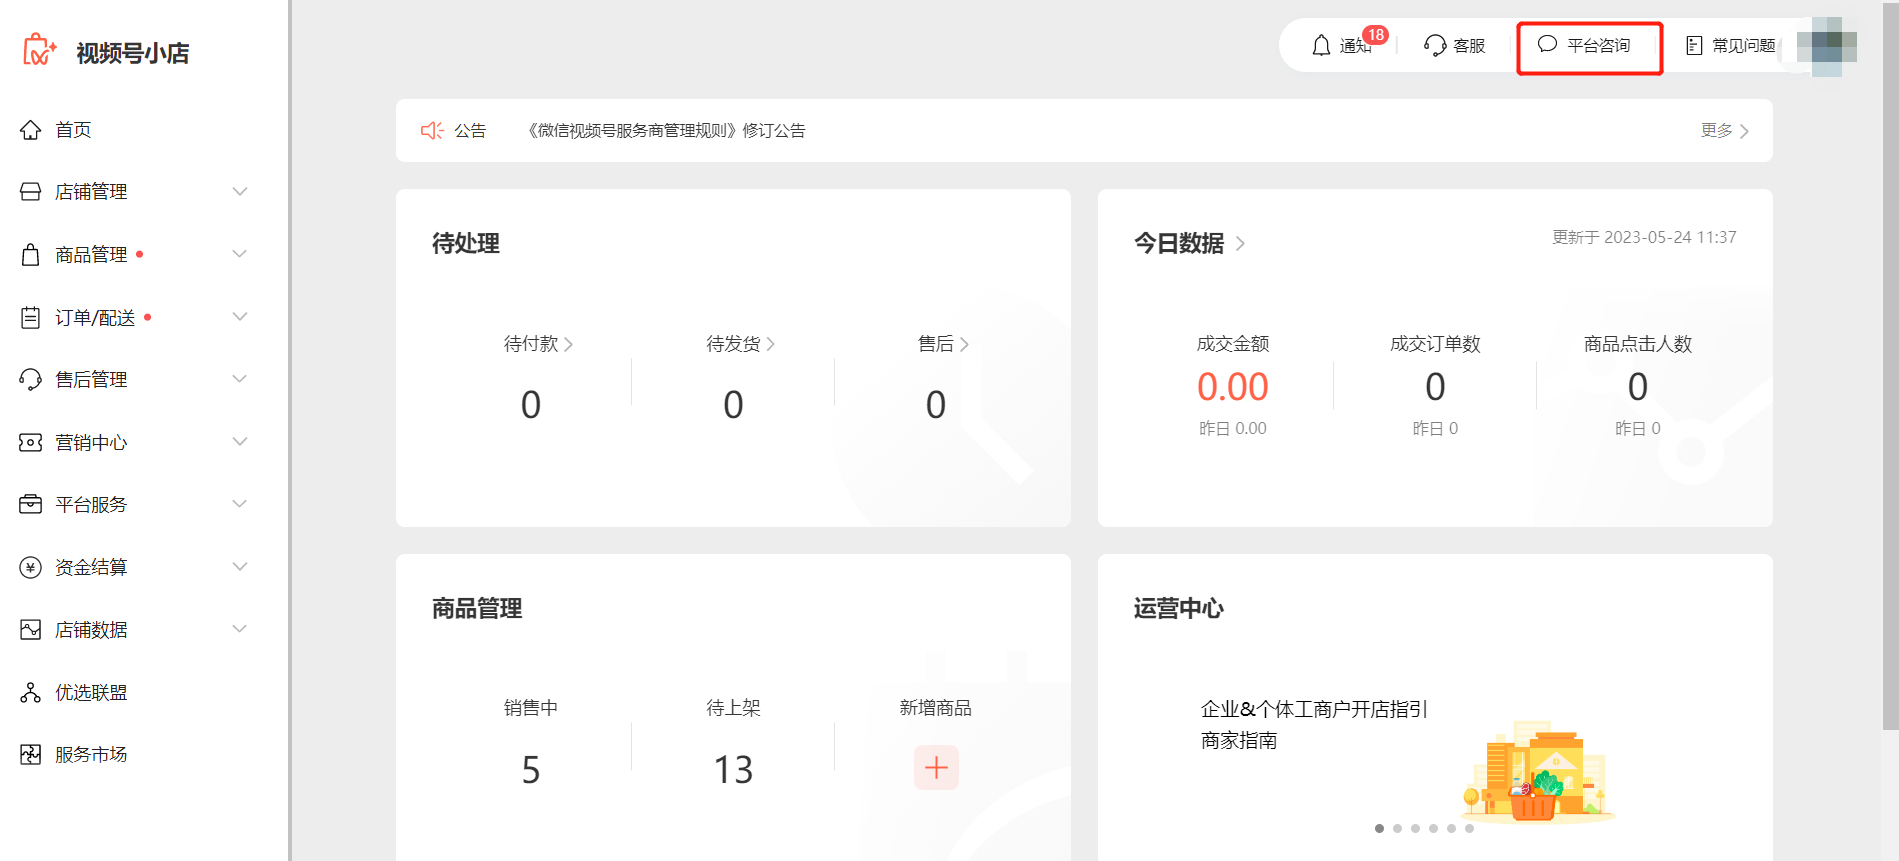Open 营销中心 menu item
This screenshot has height=861, width=1899.
[91, 443]
